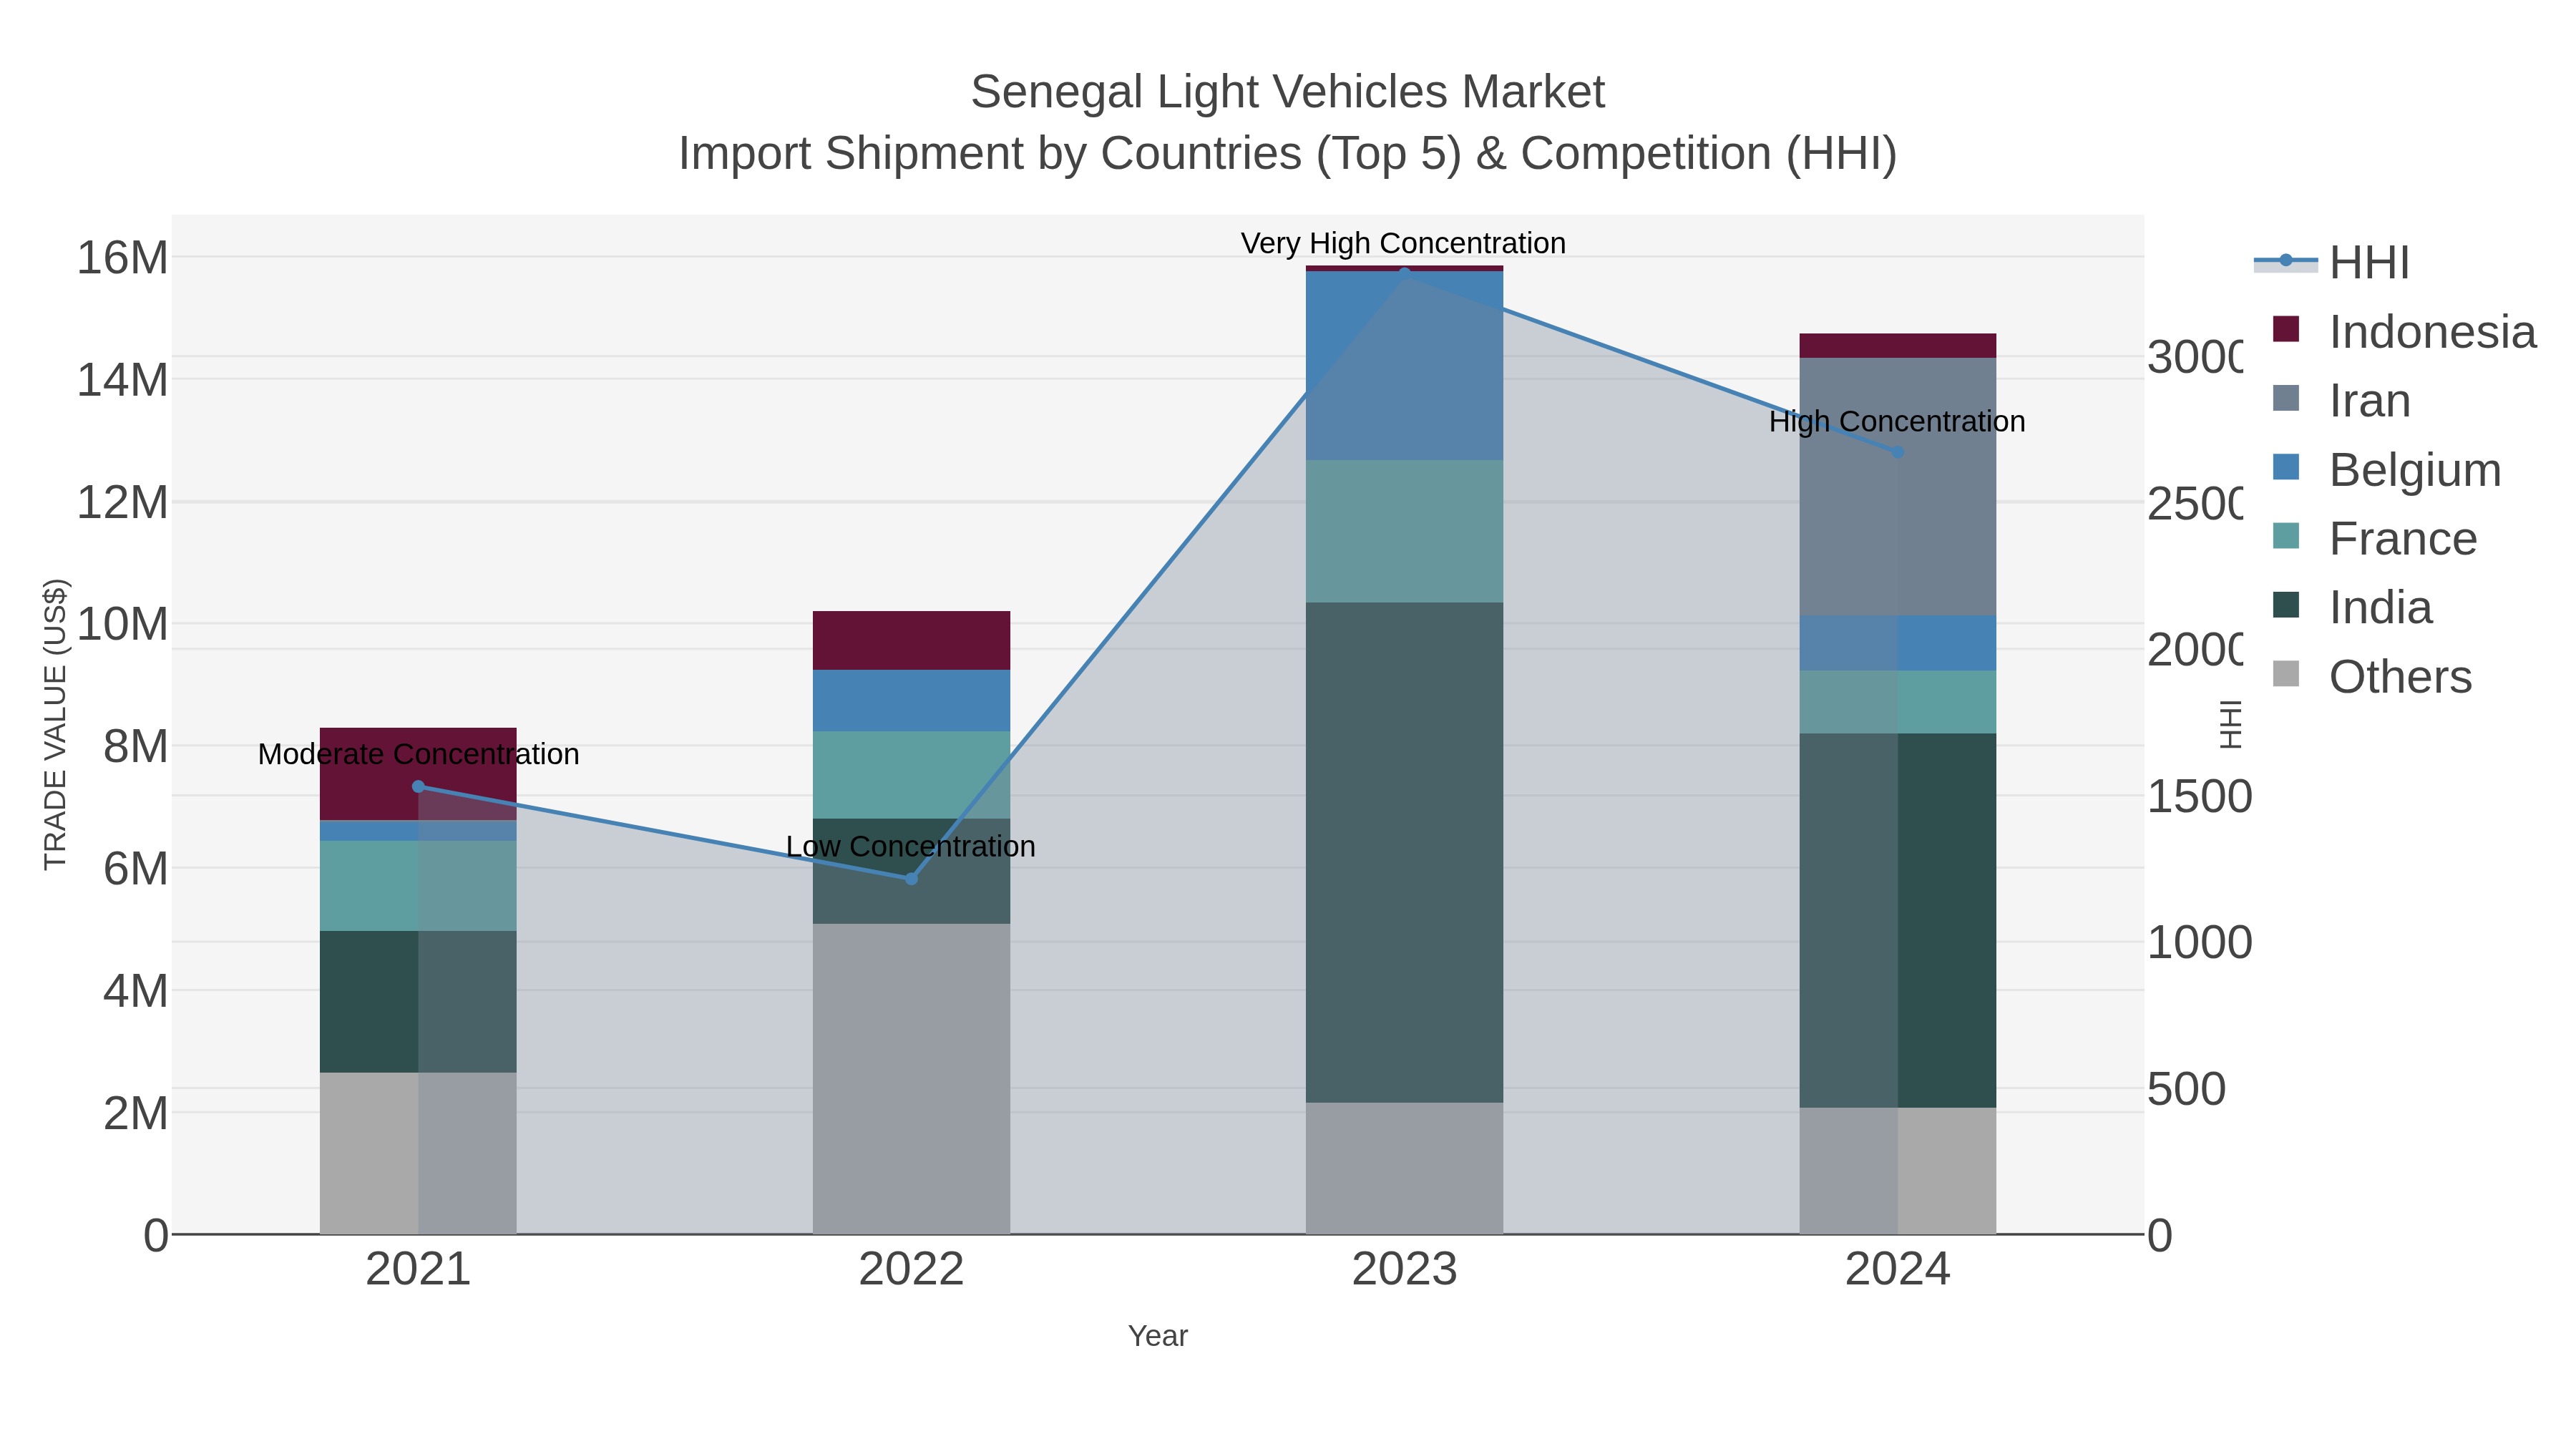2576x1449 pixels.
Task: Click the Others segment in 2022 bar
Action: point(911,1079)
